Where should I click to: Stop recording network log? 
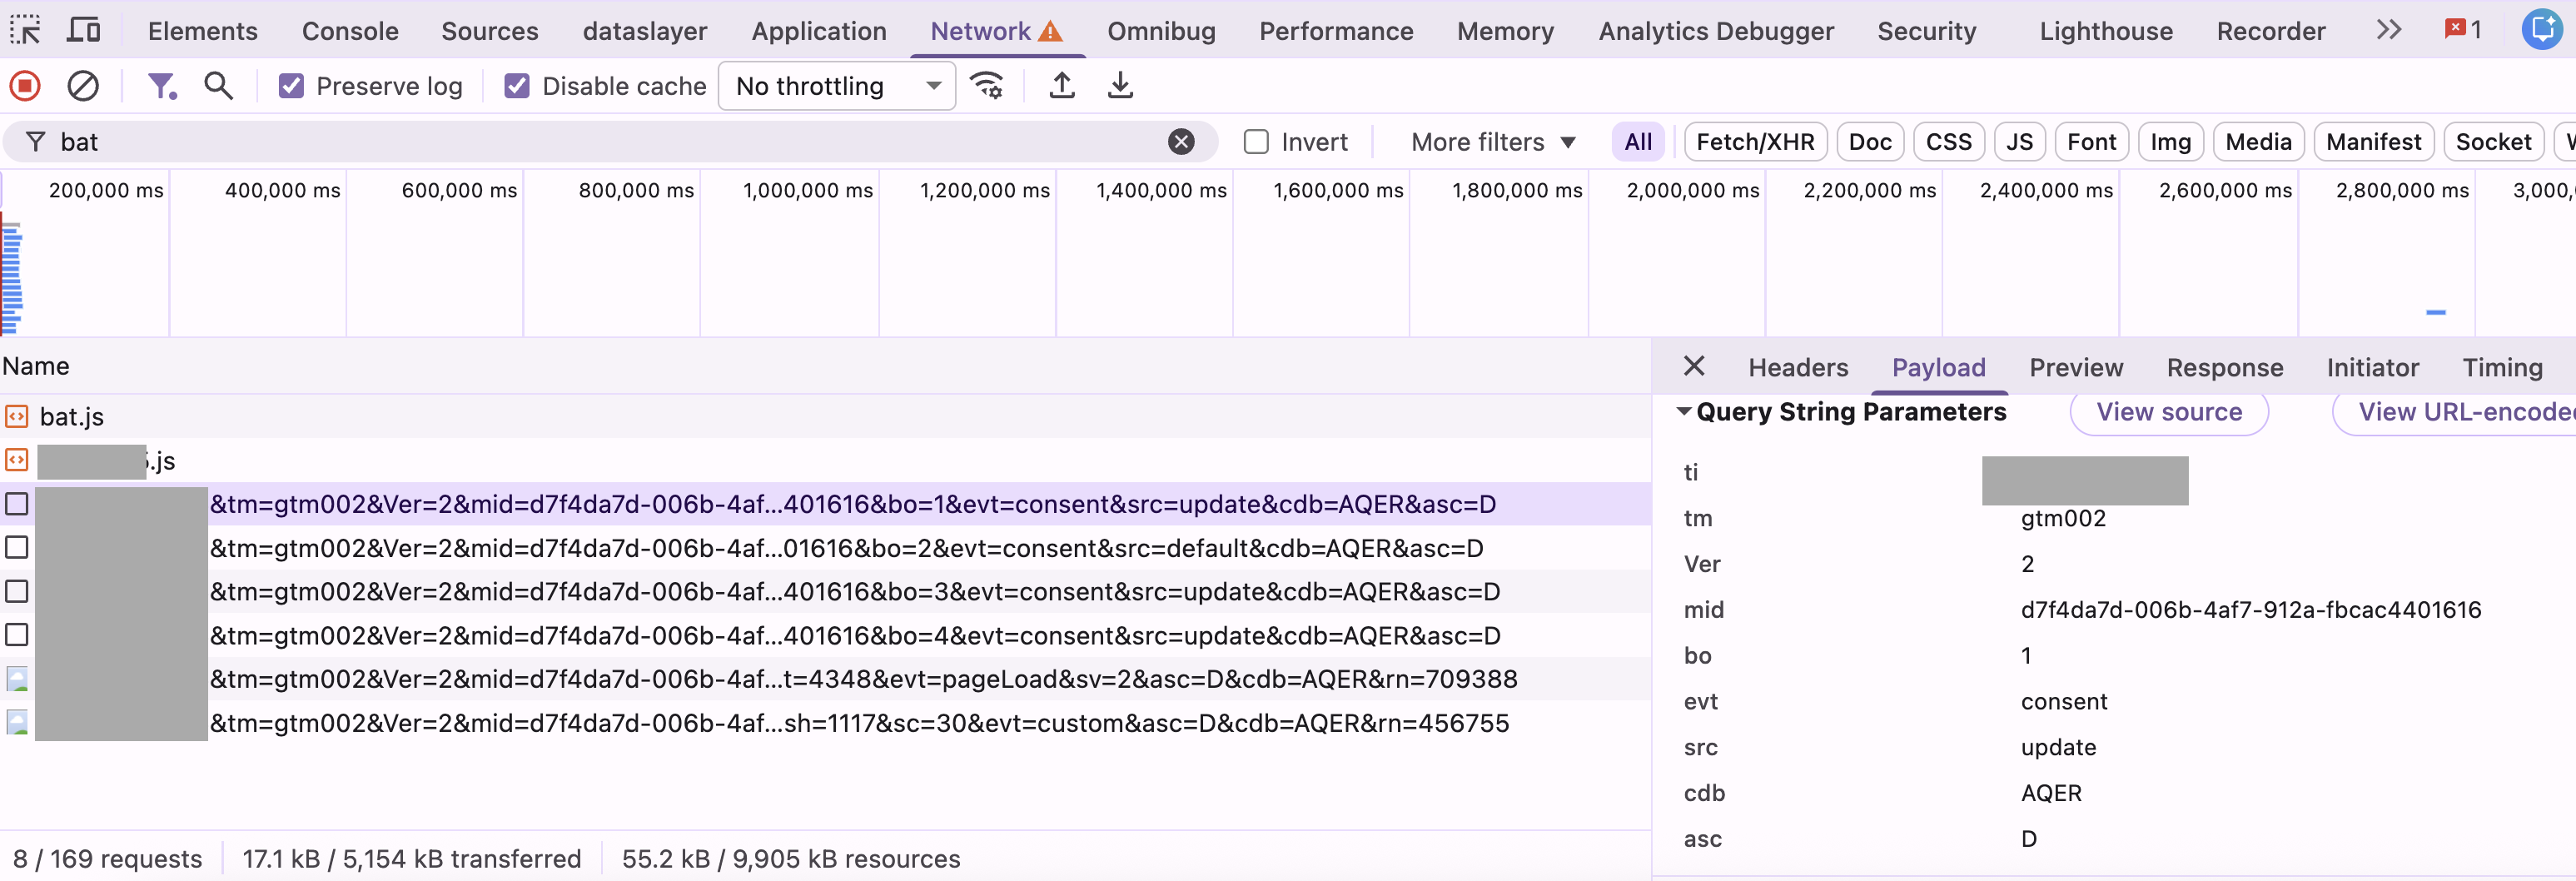coord(24,86)
